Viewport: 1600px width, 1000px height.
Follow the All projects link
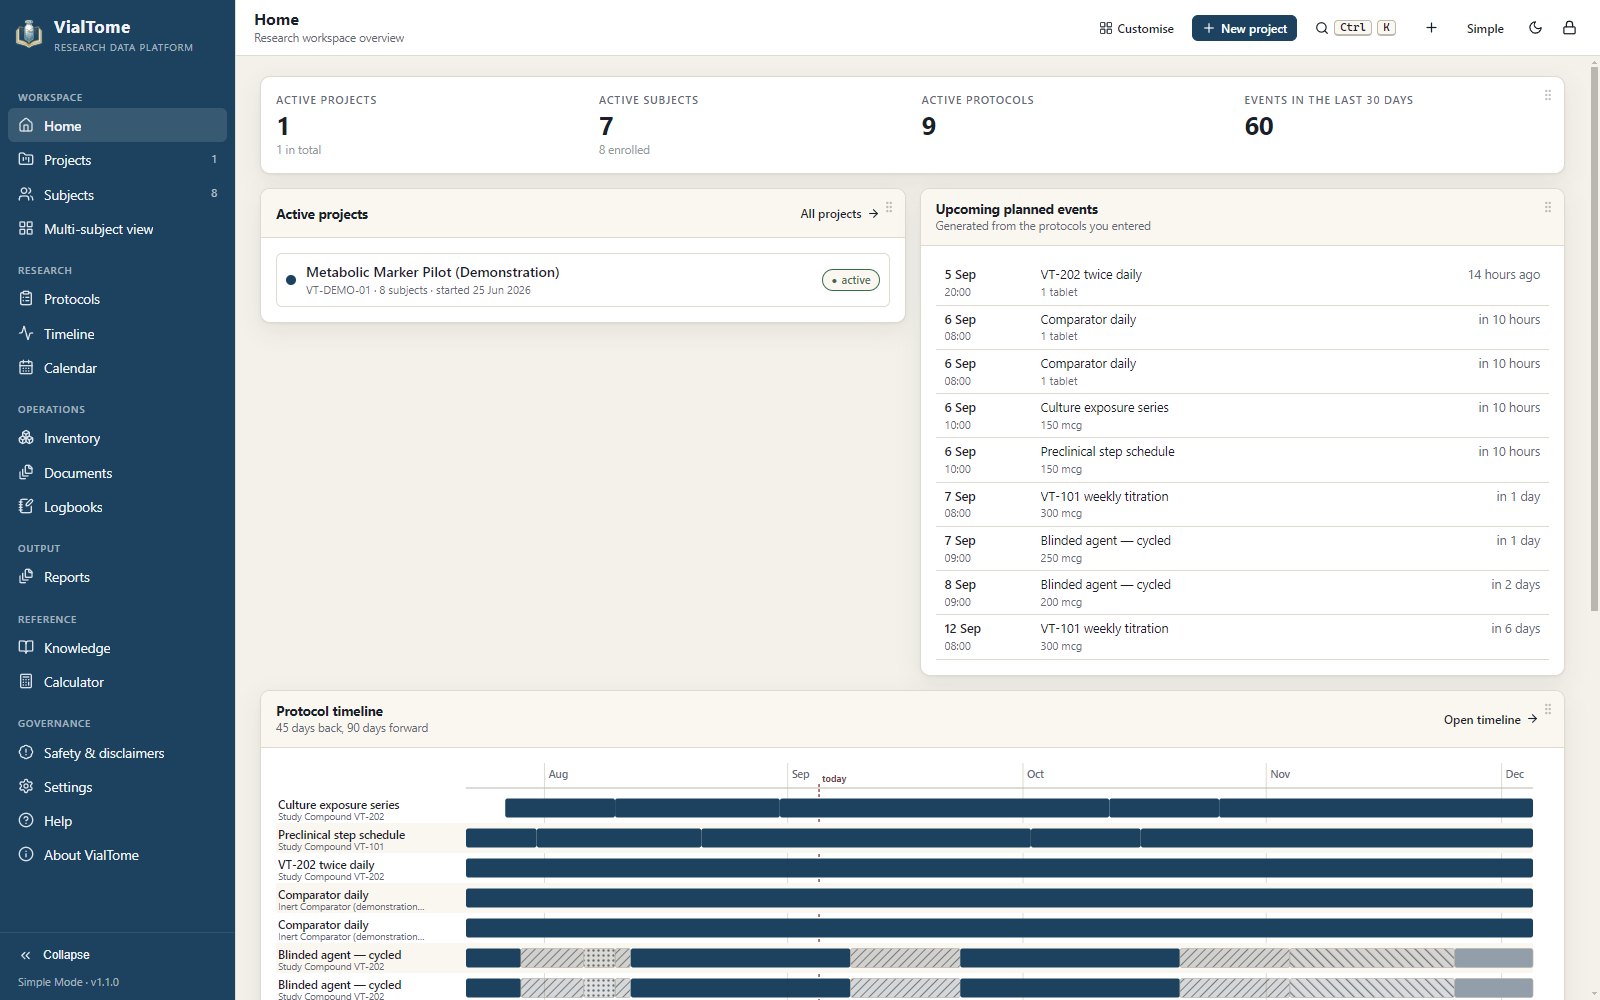(839, 214)
